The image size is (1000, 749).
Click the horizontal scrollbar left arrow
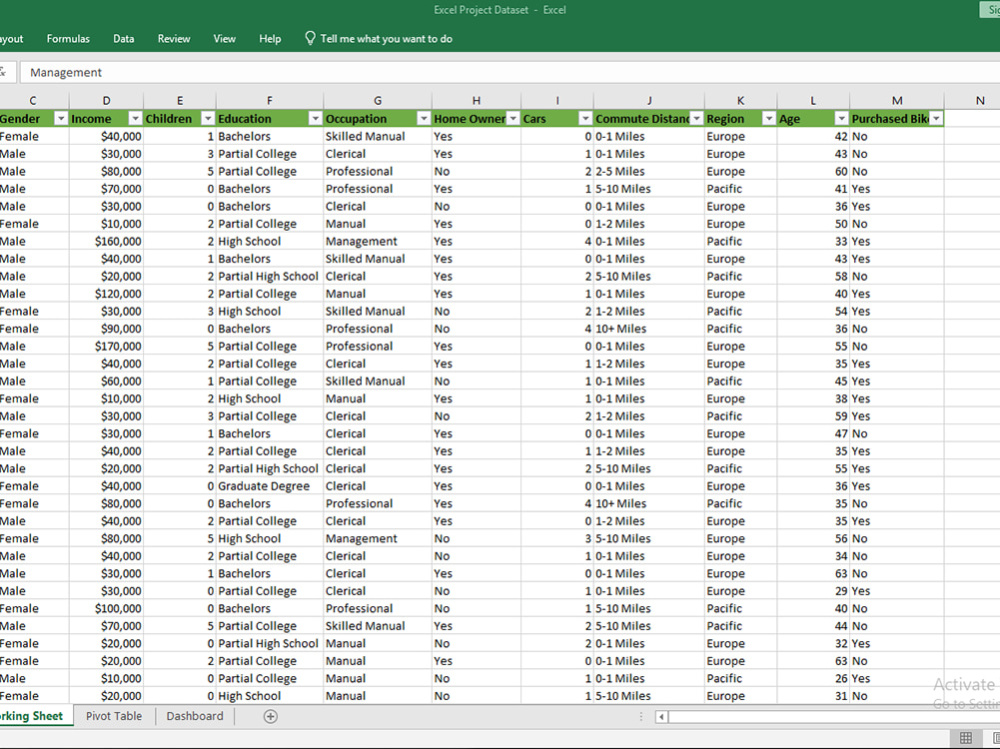click(x=661, y=716)
